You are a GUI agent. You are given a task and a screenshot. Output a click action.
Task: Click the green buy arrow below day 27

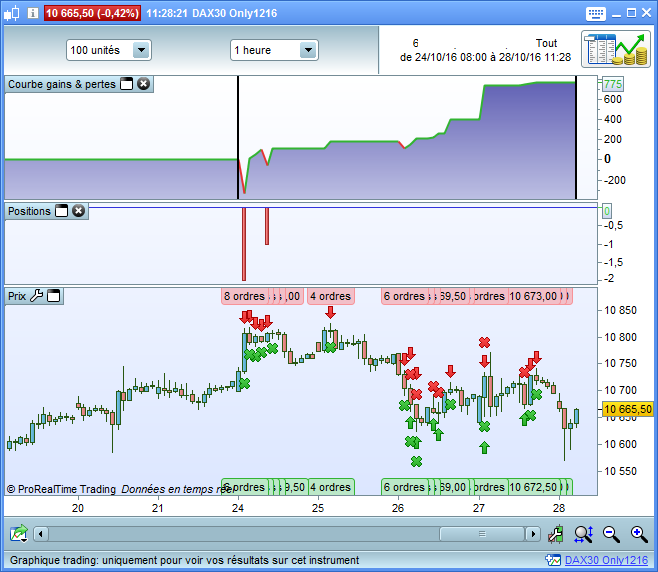click(x=484, y=447)
